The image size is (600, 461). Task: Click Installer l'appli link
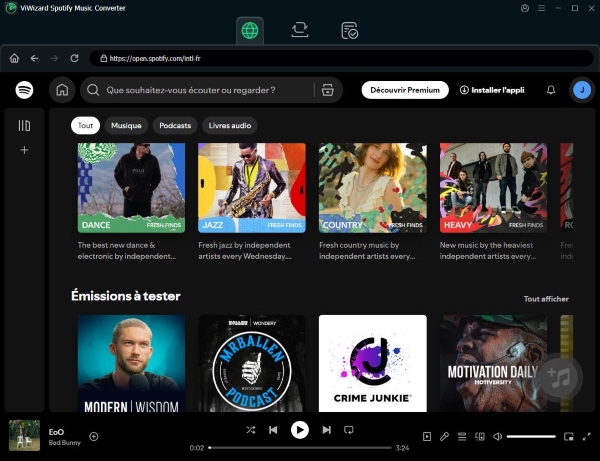pos(492,90)
